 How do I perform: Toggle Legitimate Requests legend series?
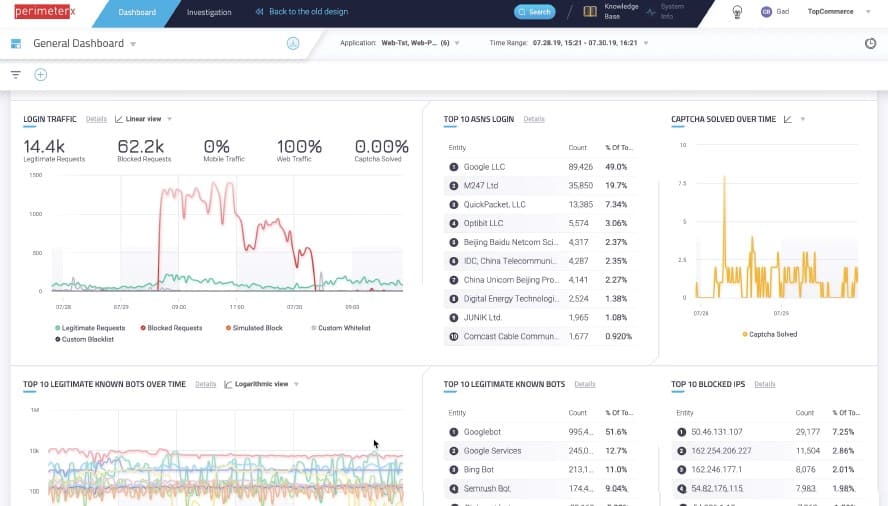(90, 328)
